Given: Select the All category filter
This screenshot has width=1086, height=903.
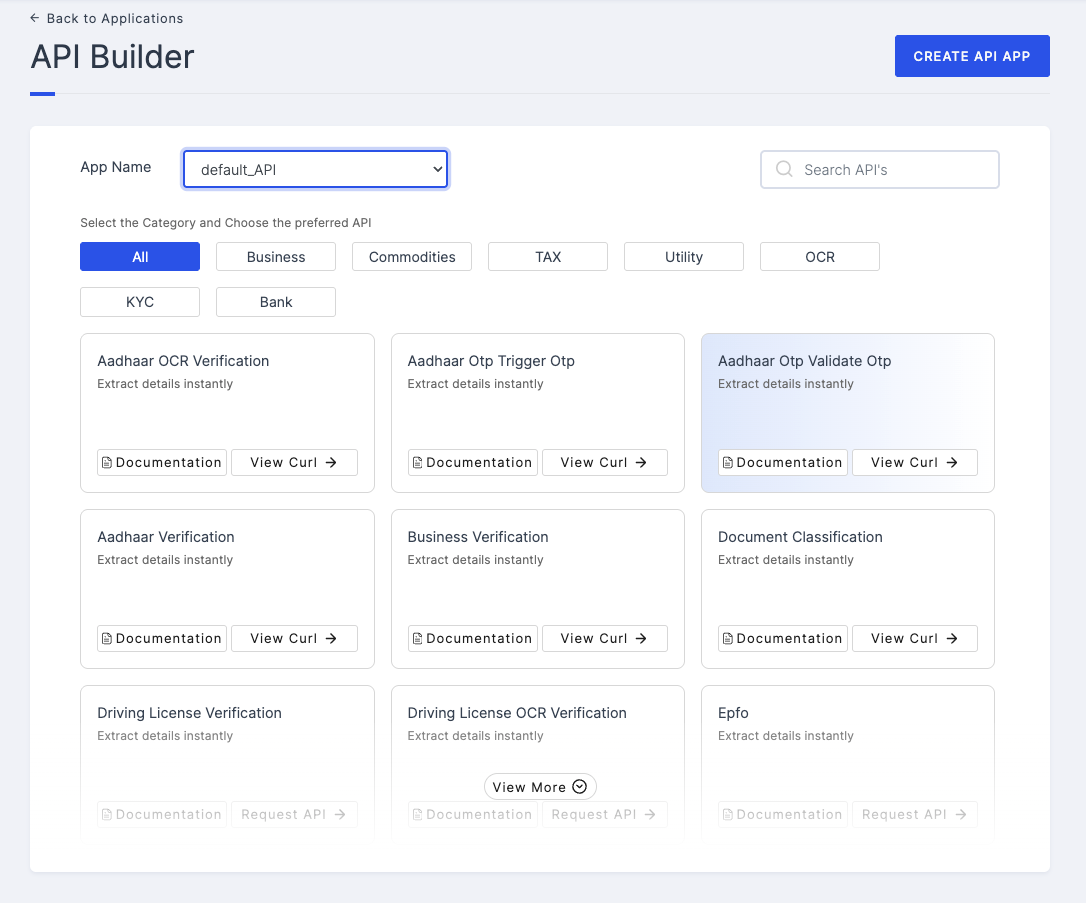Looking at the screenshot, I should (140, 257).
